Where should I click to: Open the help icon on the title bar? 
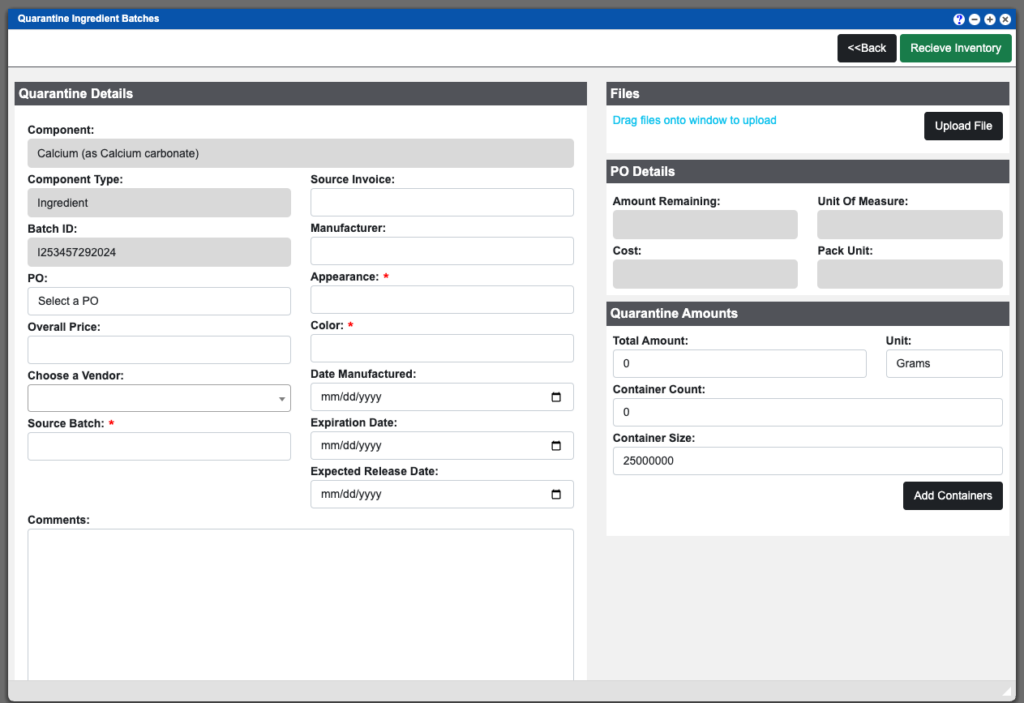(958, 19)
